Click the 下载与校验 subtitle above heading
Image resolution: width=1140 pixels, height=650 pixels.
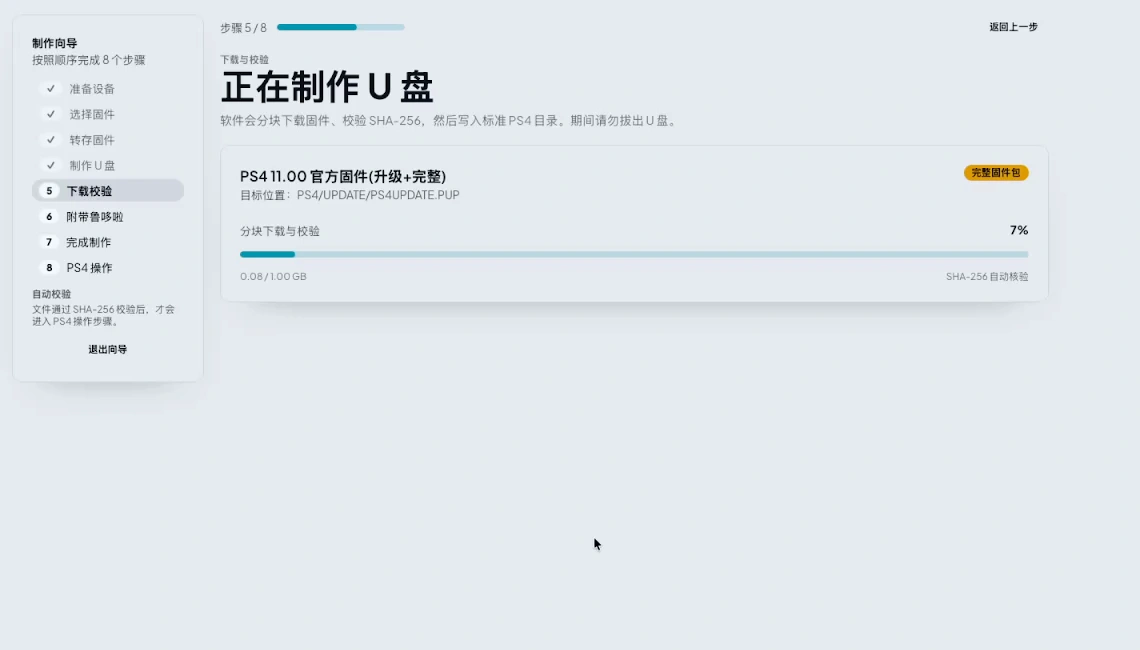click(244, 60)
